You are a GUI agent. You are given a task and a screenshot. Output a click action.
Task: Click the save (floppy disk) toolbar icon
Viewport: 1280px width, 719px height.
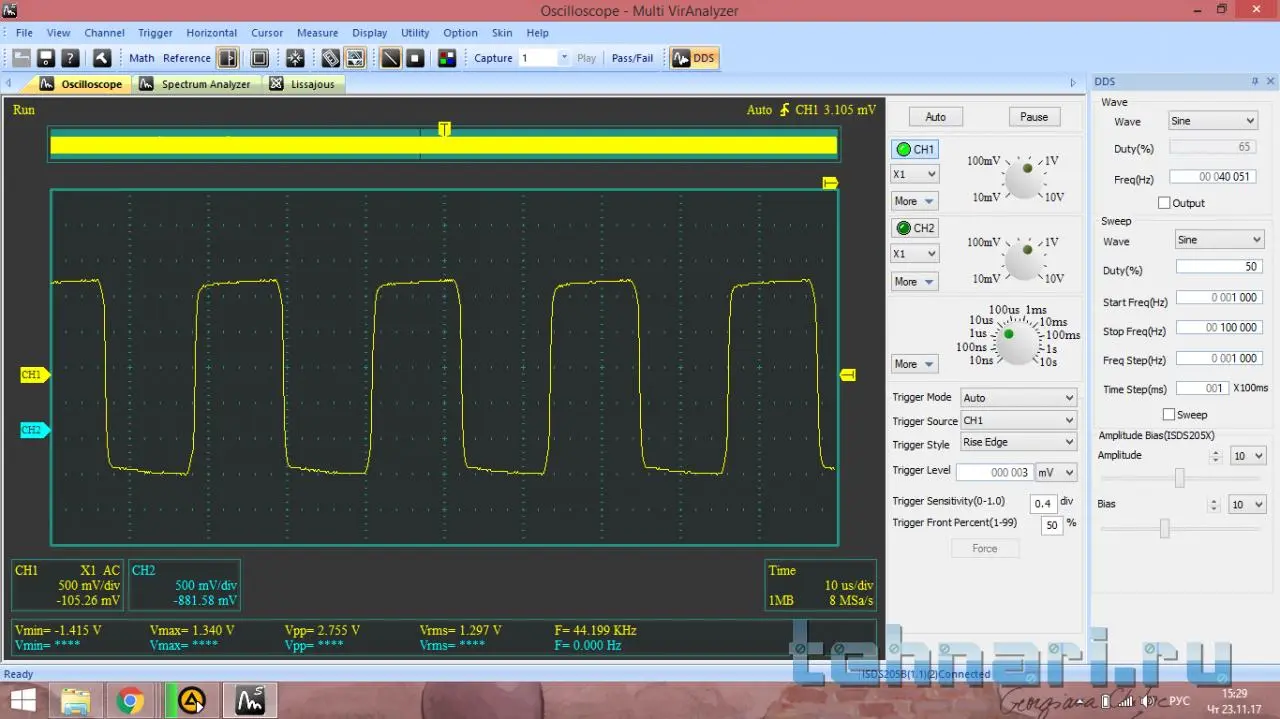coord(45,58)
